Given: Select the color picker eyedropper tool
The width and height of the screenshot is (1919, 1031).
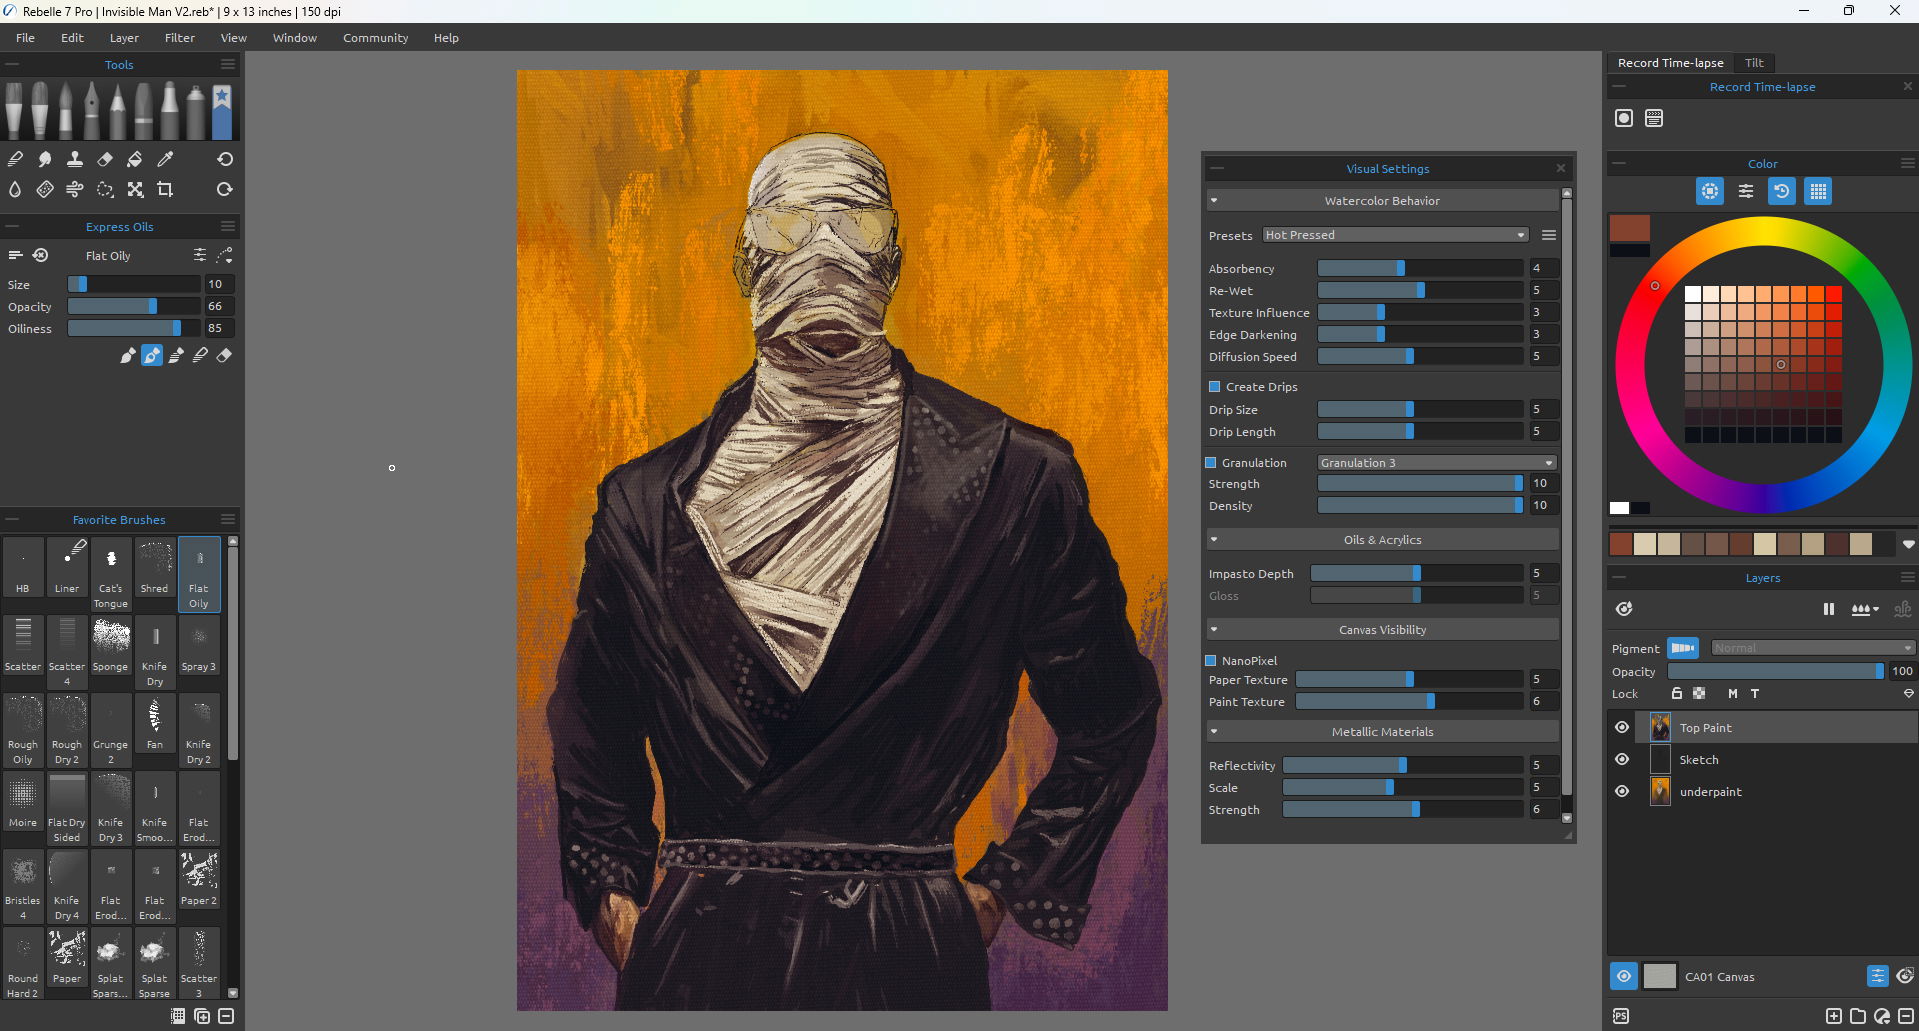Looking at the screenshot, I should tap(165, 159).
